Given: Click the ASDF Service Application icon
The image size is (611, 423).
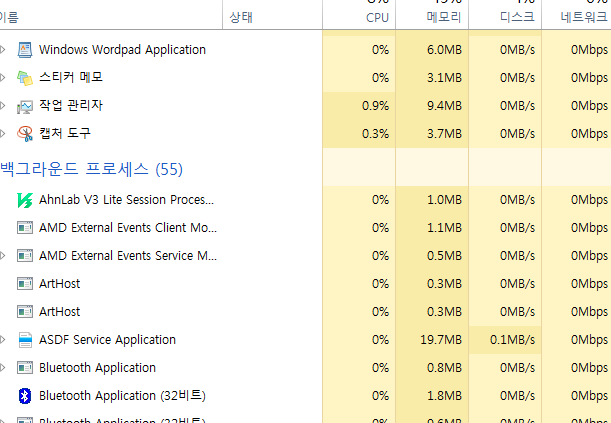Looking at the screenshot, I should 25,340.
